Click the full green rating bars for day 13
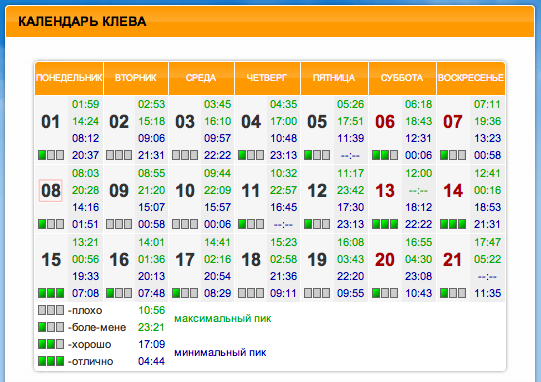Image resolution: width=541 pixels, height=382 pixels. point(385,224)
